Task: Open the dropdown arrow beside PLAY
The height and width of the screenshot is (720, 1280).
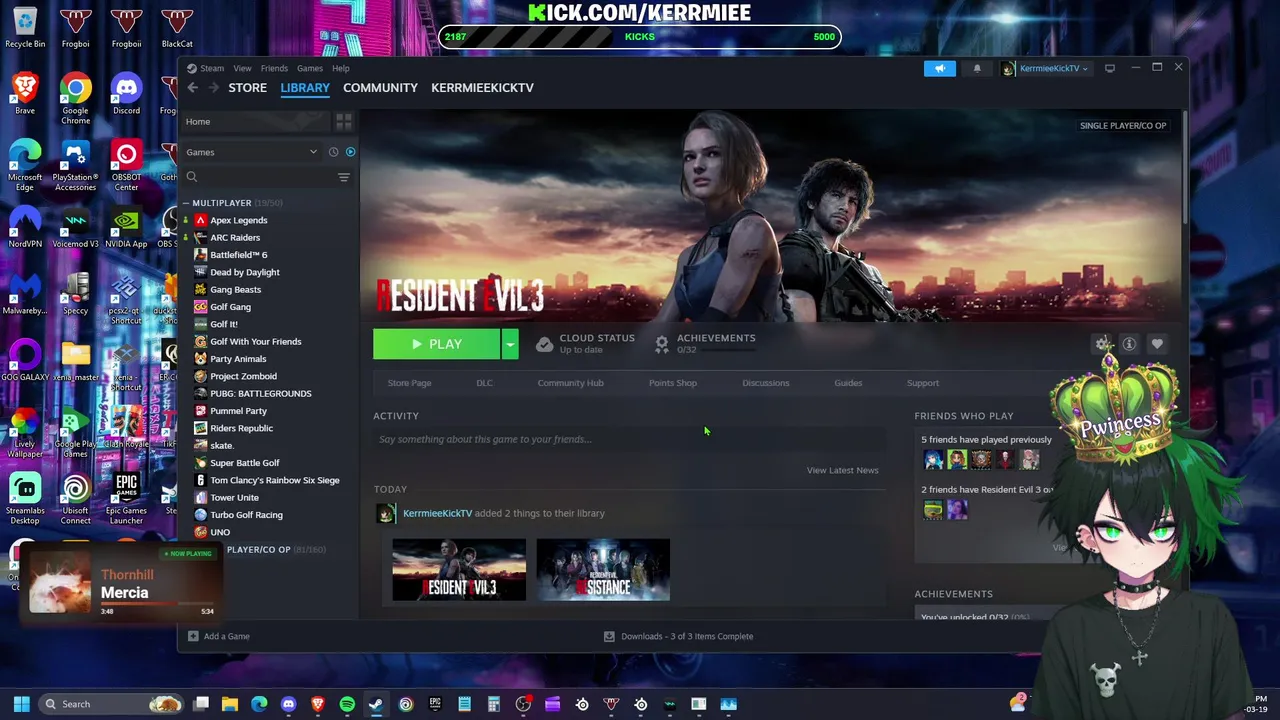Action: 510,344
